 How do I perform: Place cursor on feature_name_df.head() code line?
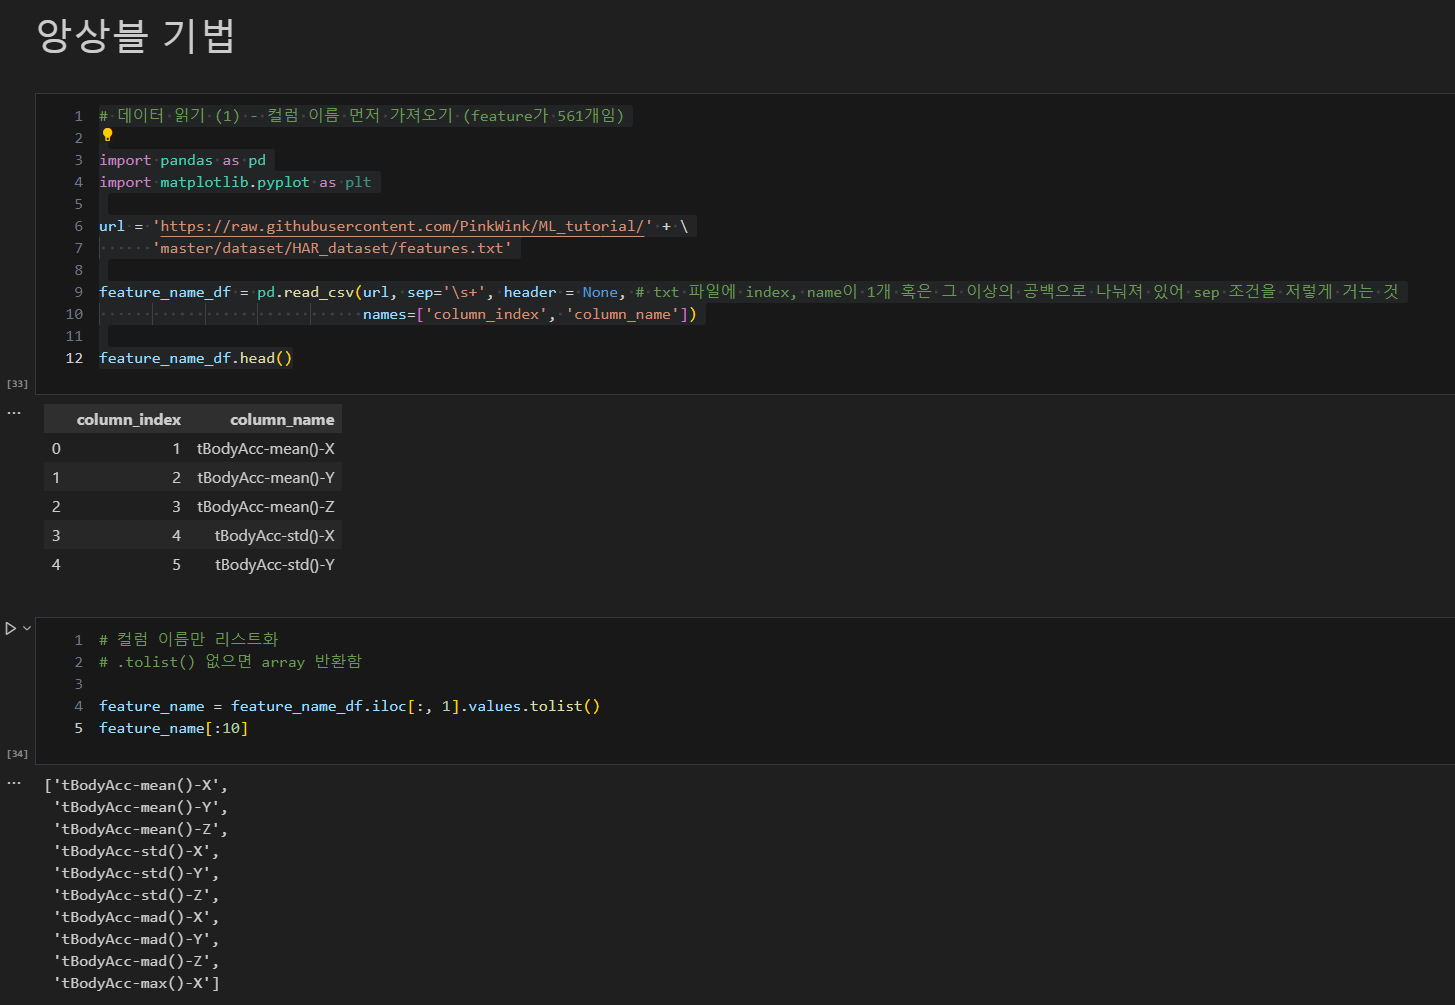pos(196,358)
